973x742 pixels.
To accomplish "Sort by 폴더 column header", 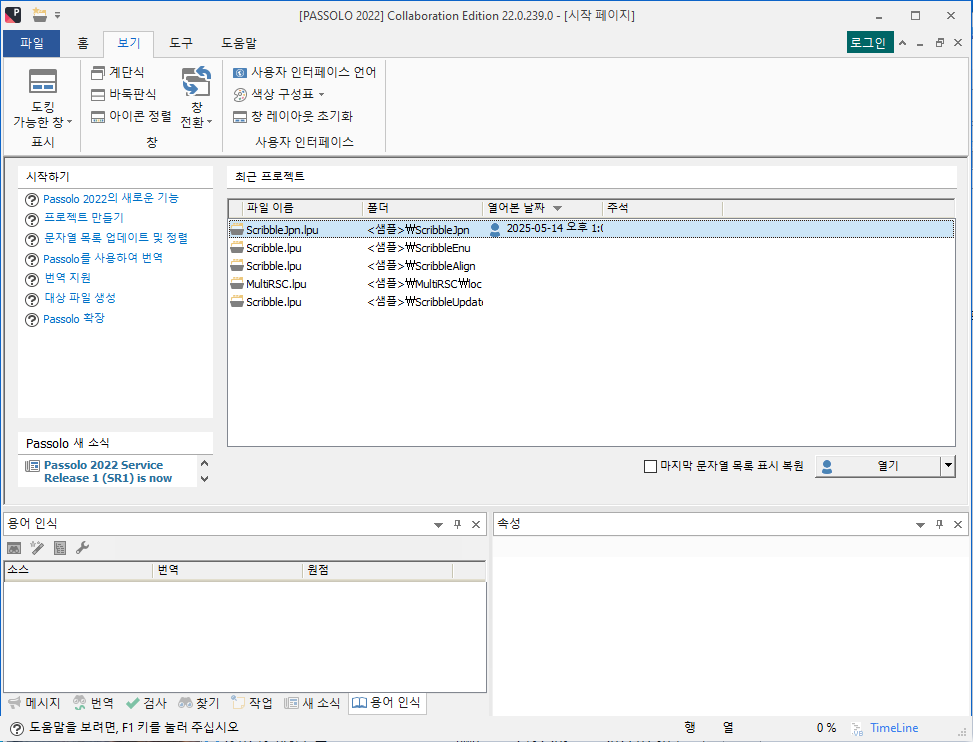I will (x=423, y=208).
